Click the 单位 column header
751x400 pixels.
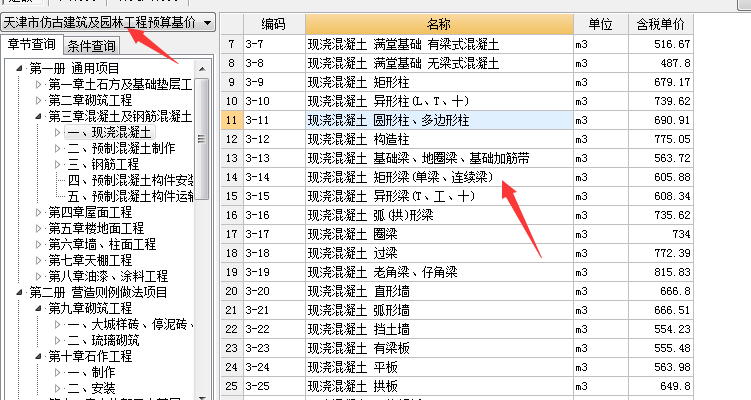tap(601, 24)
